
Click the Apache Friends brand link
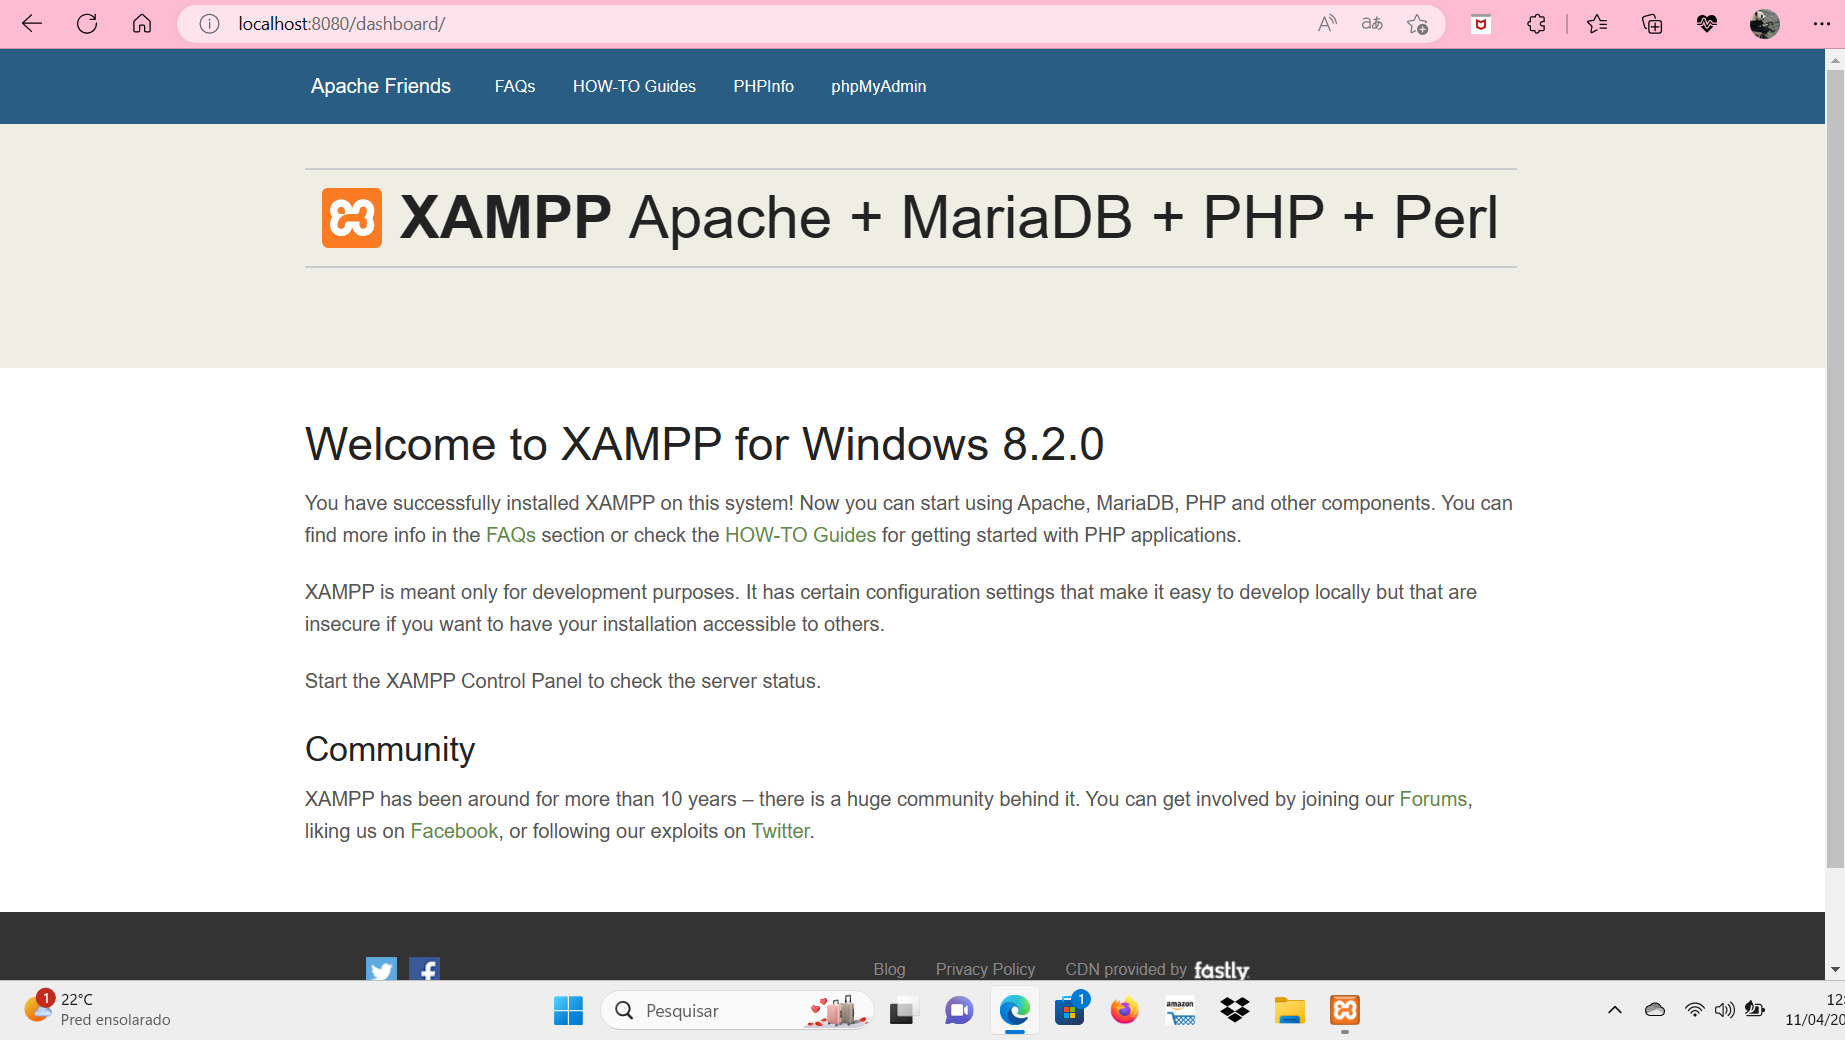point(380,86)
